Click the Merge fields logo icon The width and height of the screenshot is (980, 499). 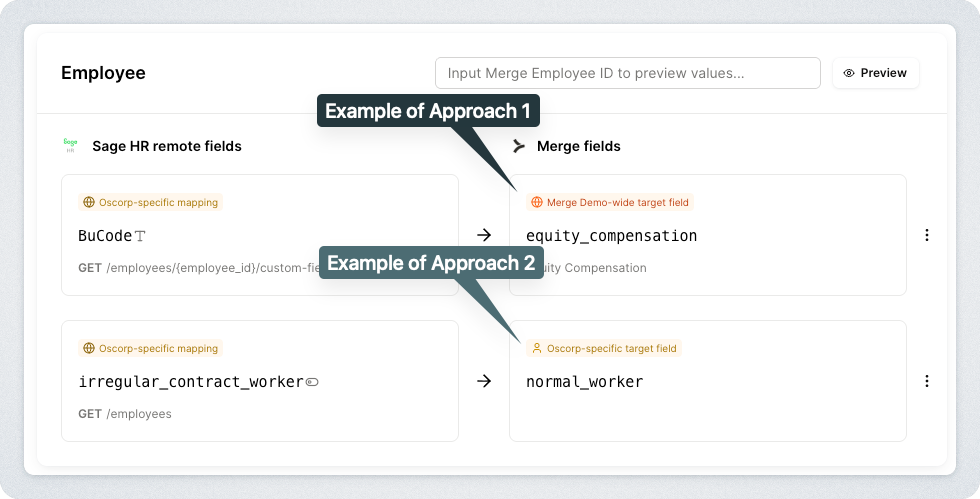[x=518, y=146]
